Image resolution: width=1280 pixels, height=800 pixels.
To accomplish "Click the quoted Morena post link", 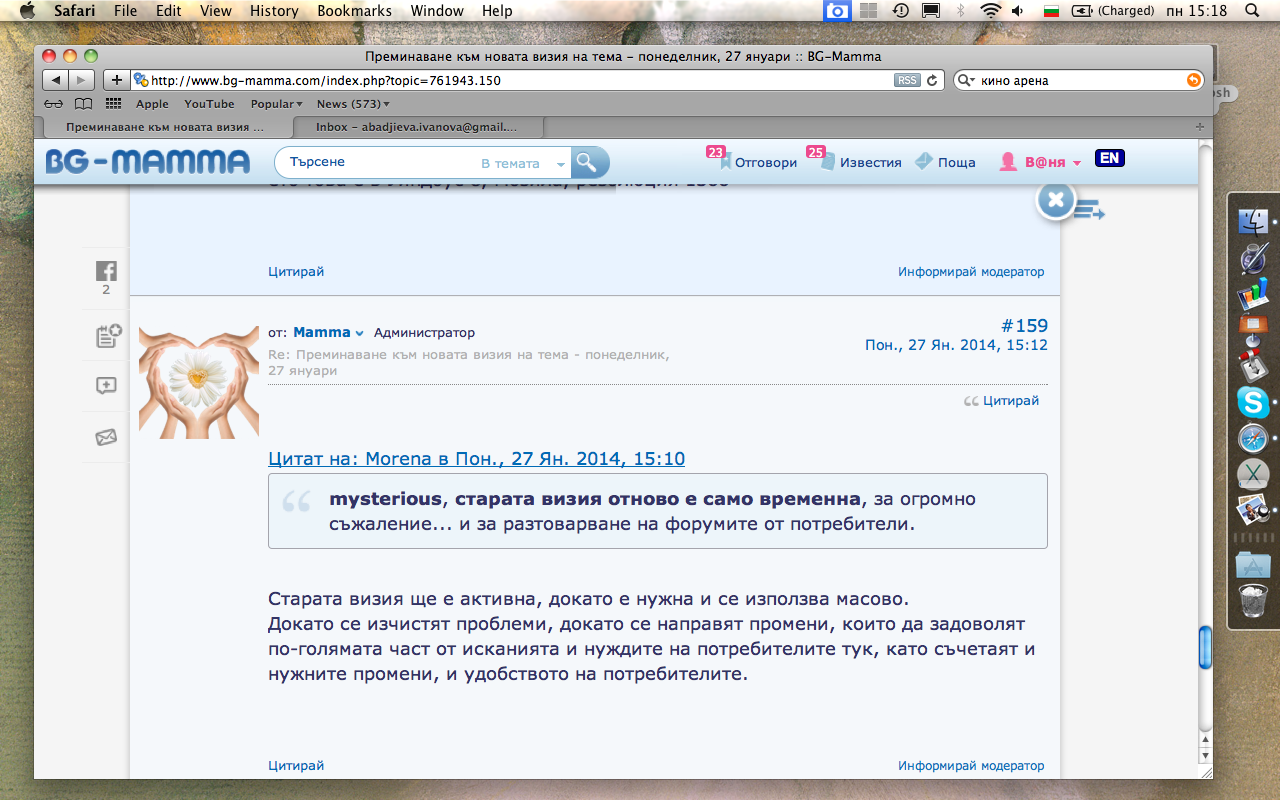I will 476,459.
